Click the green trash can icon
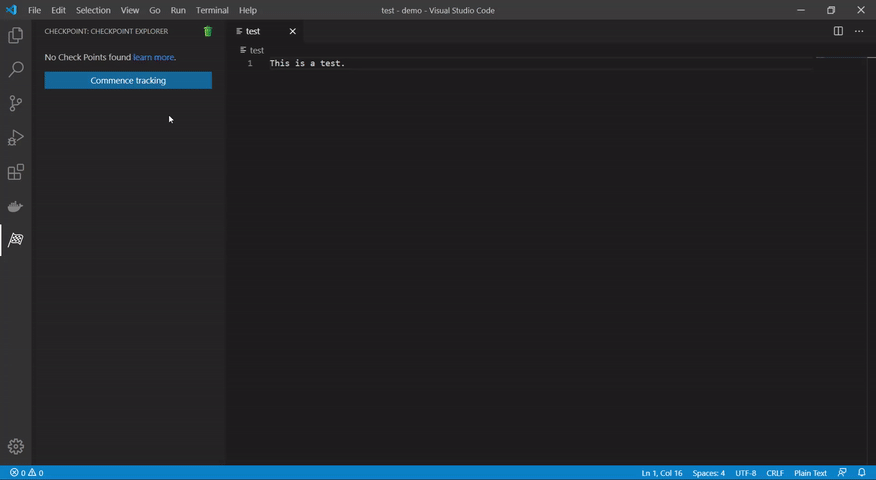876x480 pixels. [208, 31]
